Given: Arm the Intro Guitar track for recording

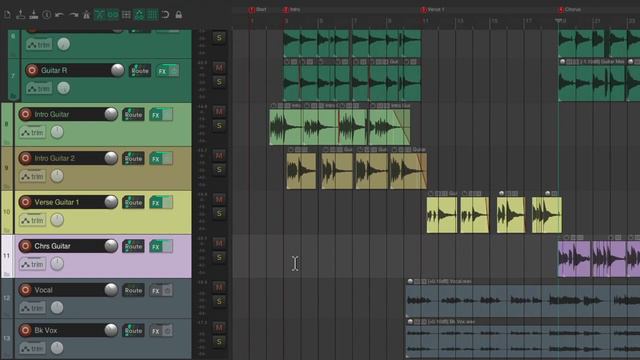Looking at the screenshot, I should click(x=25, y=114).
